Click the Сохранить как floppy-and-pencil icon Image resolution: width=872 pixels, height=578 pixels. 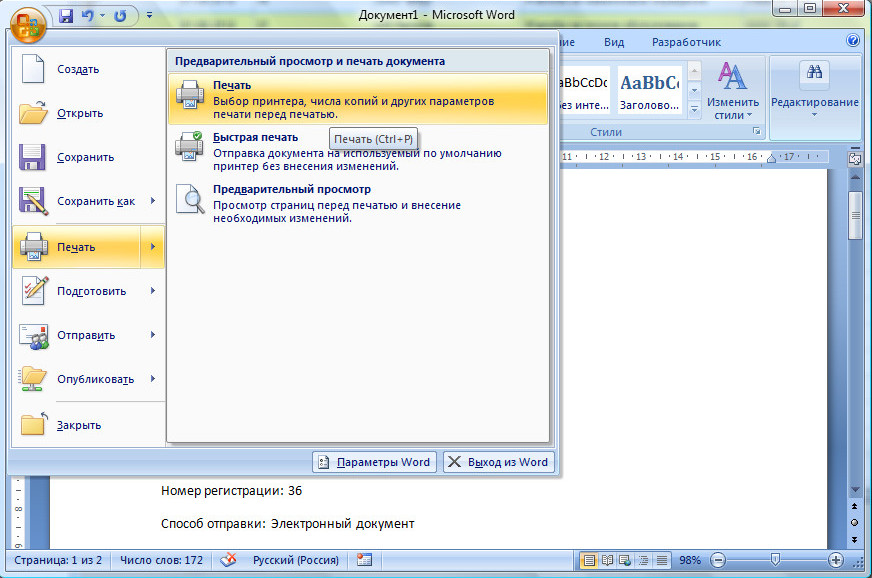pos(33,201)
